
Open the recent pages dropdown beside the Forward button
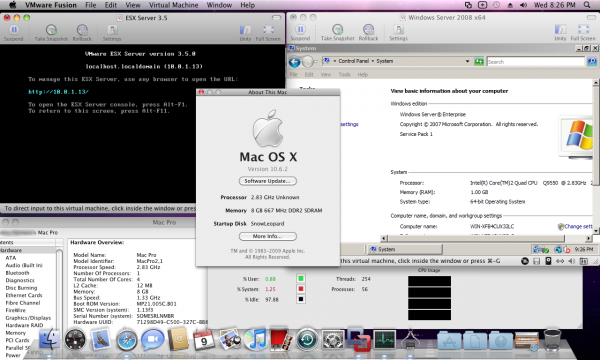(x=316, y=62)
